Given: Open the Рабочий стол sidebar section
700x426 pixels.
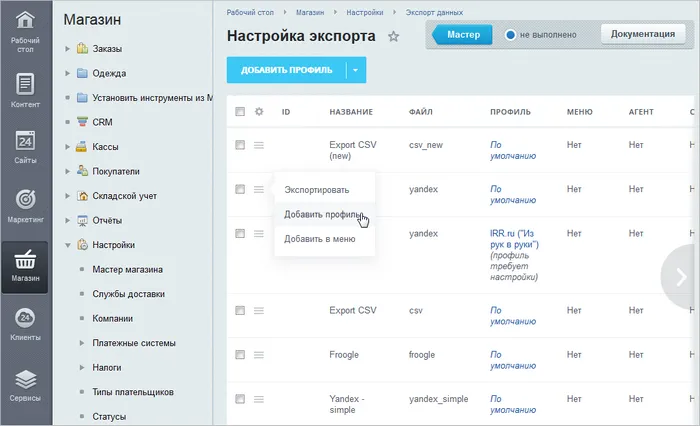Looking at the screenshot, I should (x=25, y=32).
